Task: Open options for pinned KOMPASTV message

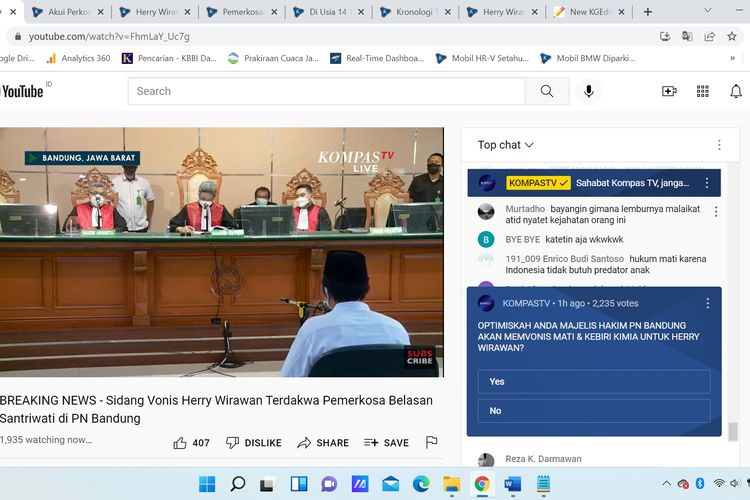Action: tap(707, 183)
